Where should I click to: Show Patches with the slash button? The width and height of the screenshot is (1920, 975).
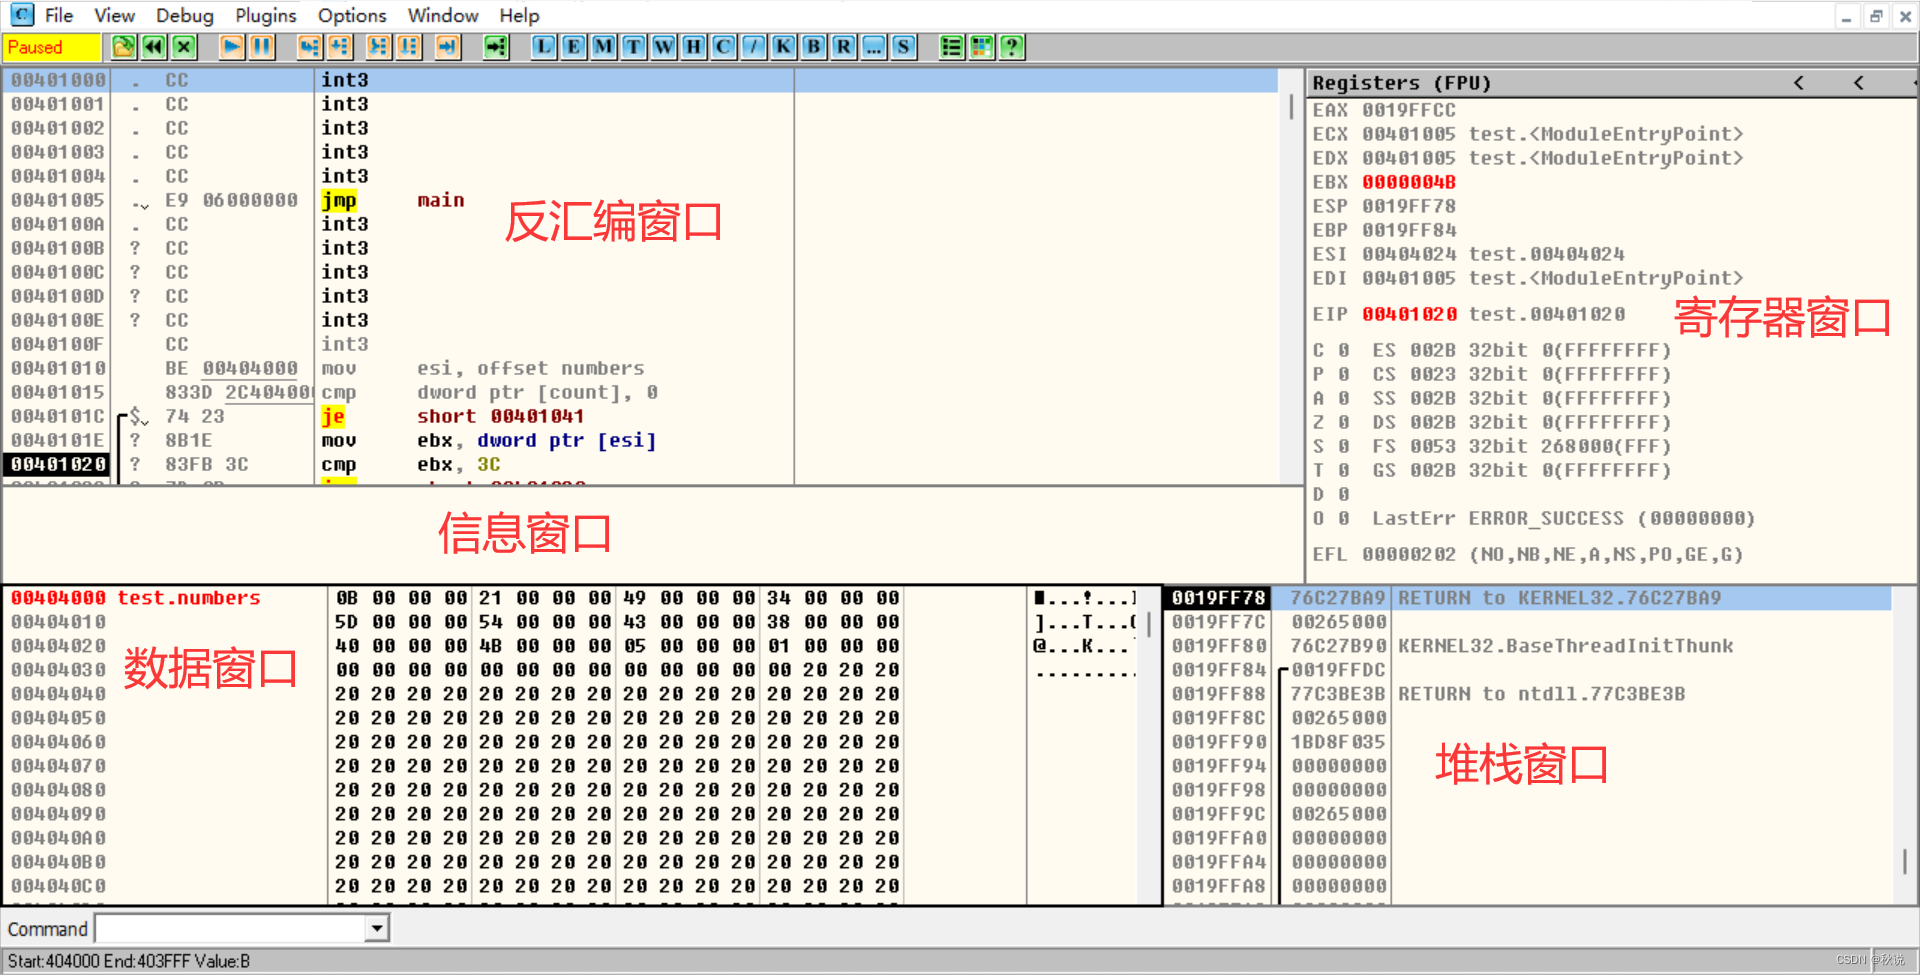pyautogui.click(x=754, y=47)
